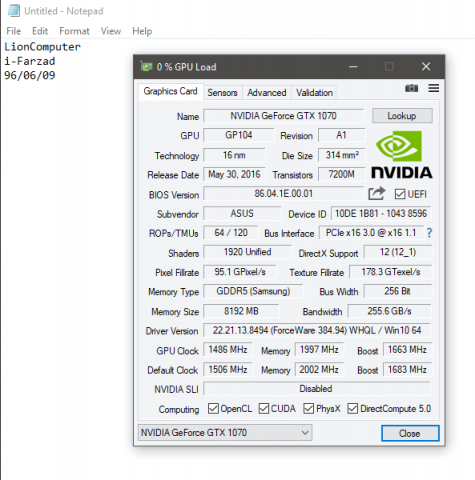Click the i-Farzad line in Notepad
This screenshot has height=480, width=475.
[x=30, y=61]
